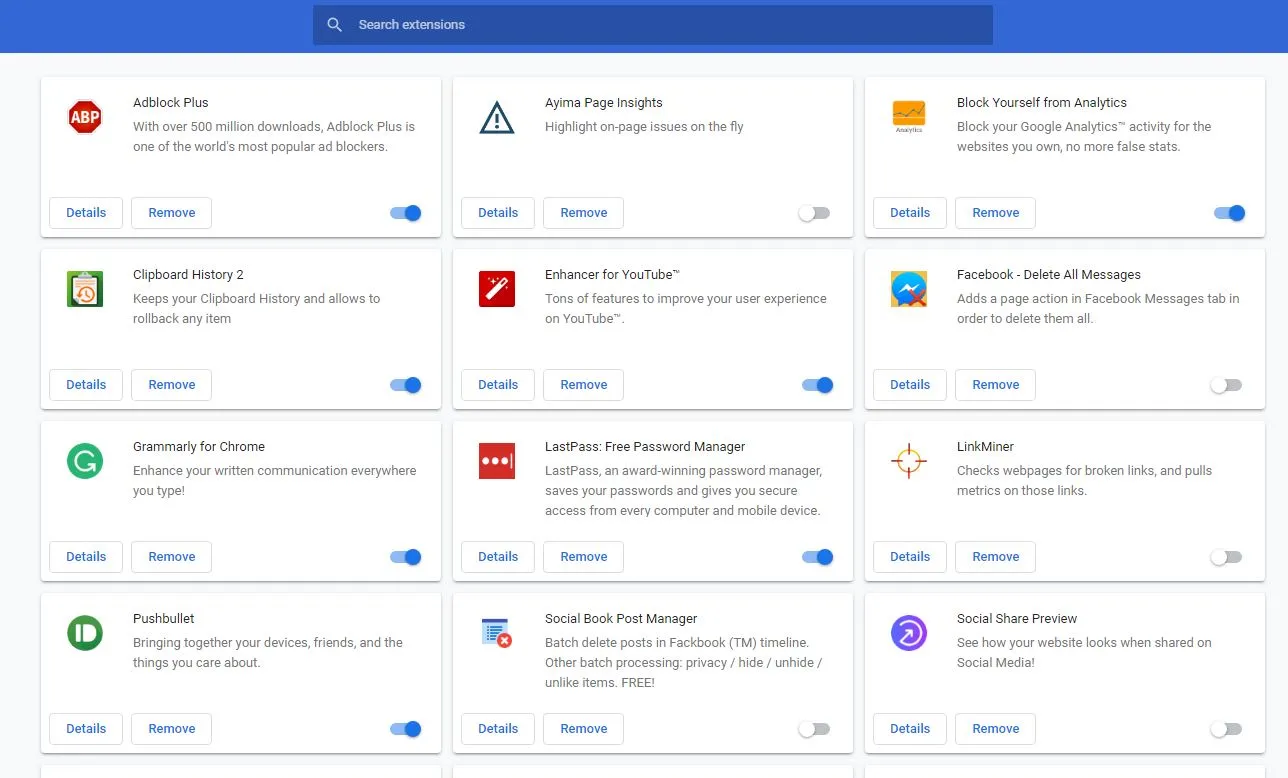Click the Grammarly for Chrome icon
This screenshot has height=778, width=1288.
coord(85,461)
